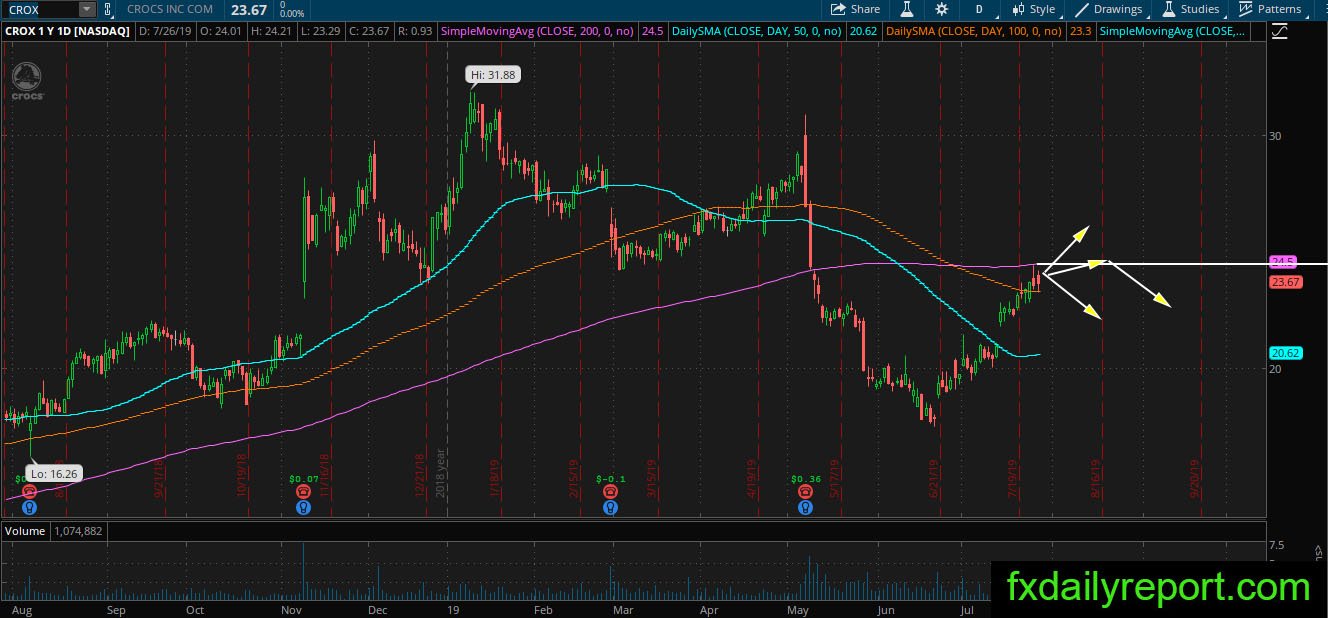Image resolution: width=1328 pixels, height=618 pixels.
Task: Select the DailySMA 50 study label
Action: 757,32
